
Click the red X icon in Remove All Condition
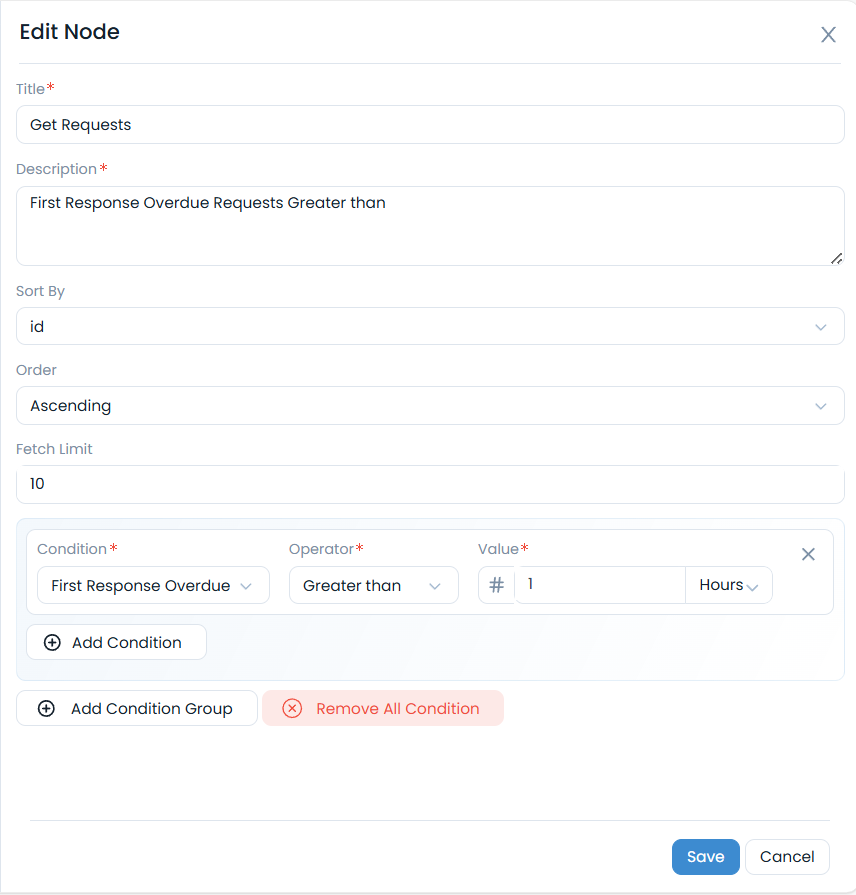point(292,709)
